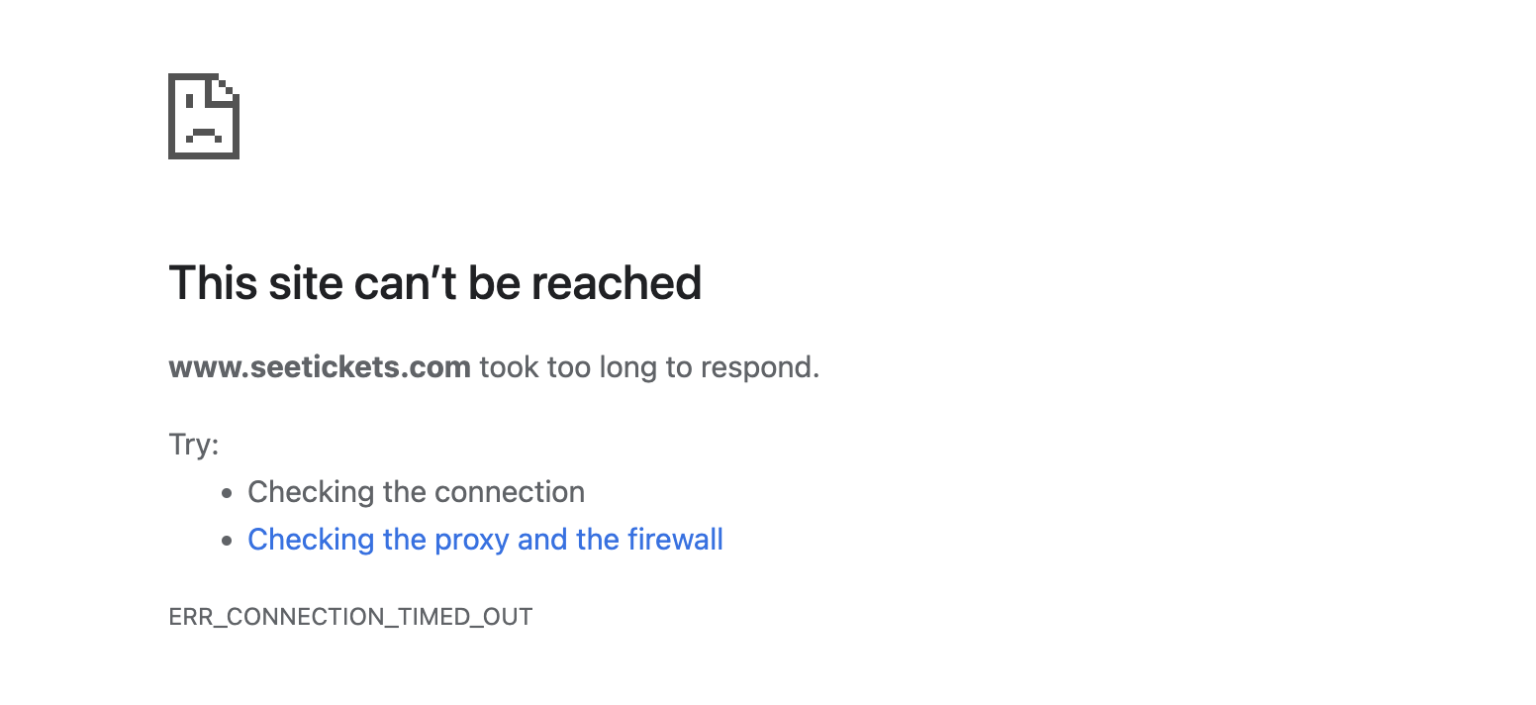Click the sad page error icon

click(203, 116)
